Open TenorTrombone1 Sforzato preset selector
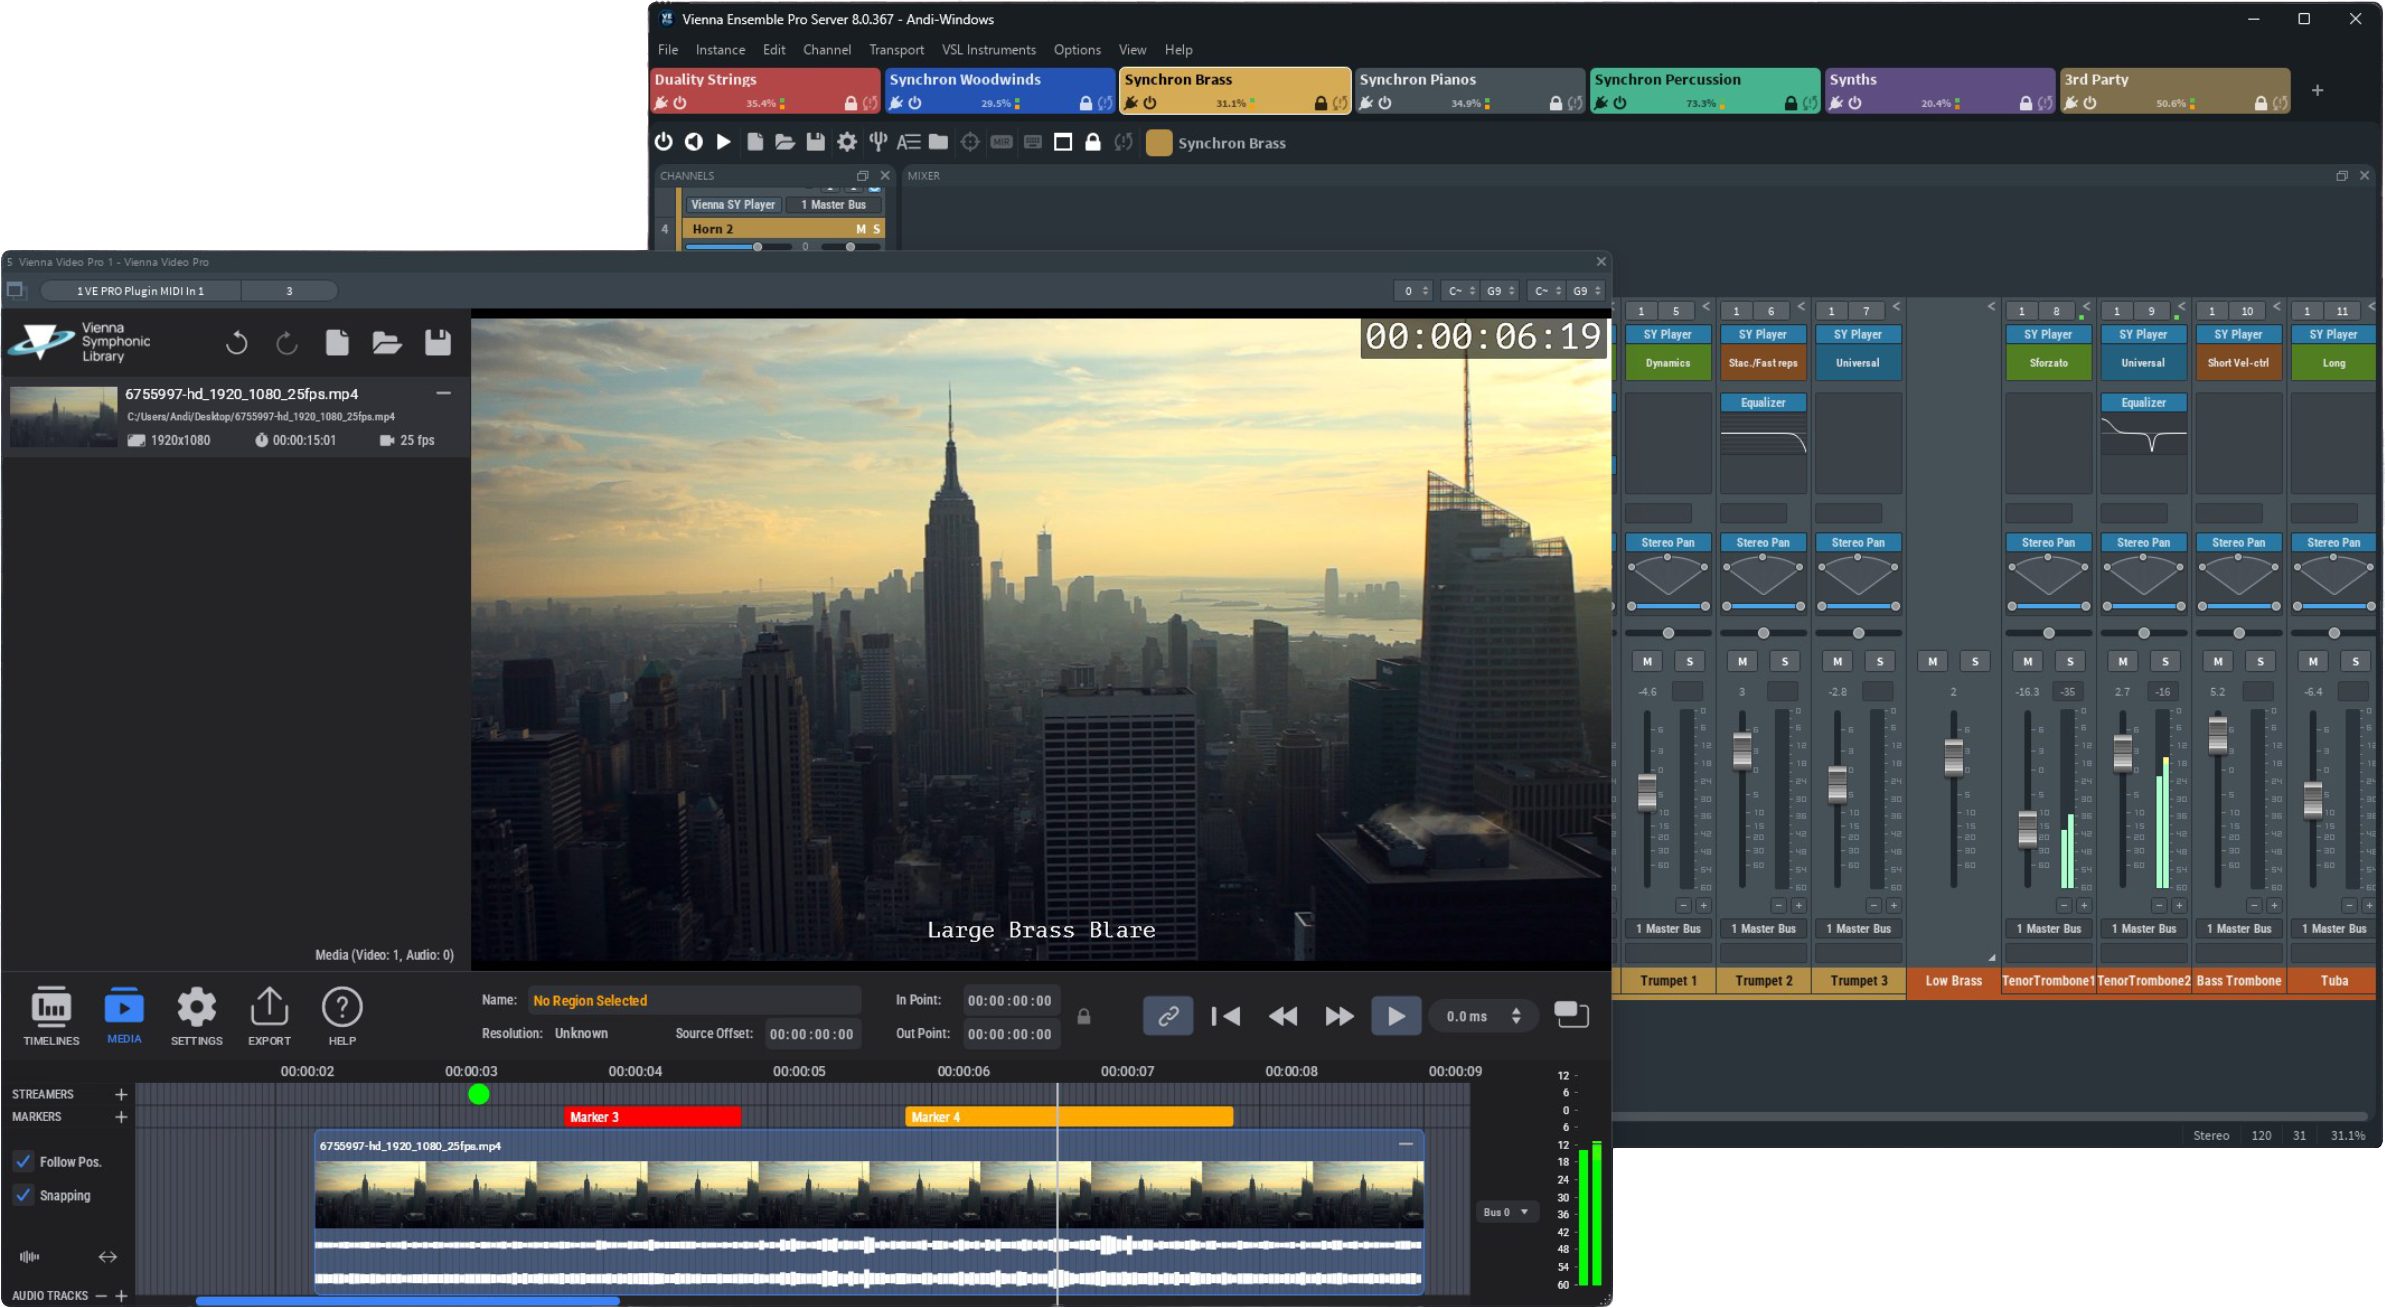The height and width of the screenshot is (1308, 2385). [2048, 363]
